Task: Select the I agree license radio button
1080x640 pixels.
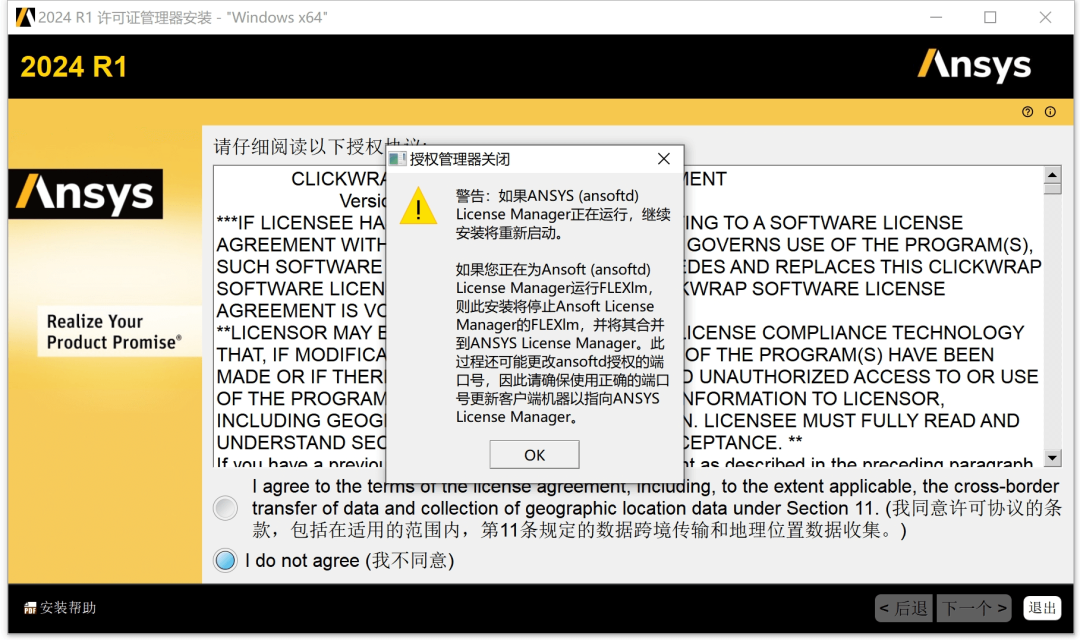Action: [x=224, y=508]
